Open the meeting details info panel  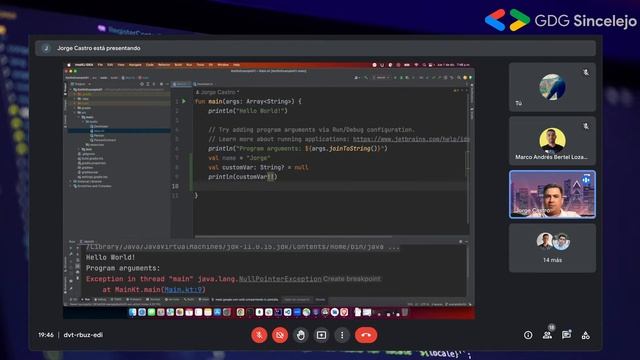(x=528, y=335)
